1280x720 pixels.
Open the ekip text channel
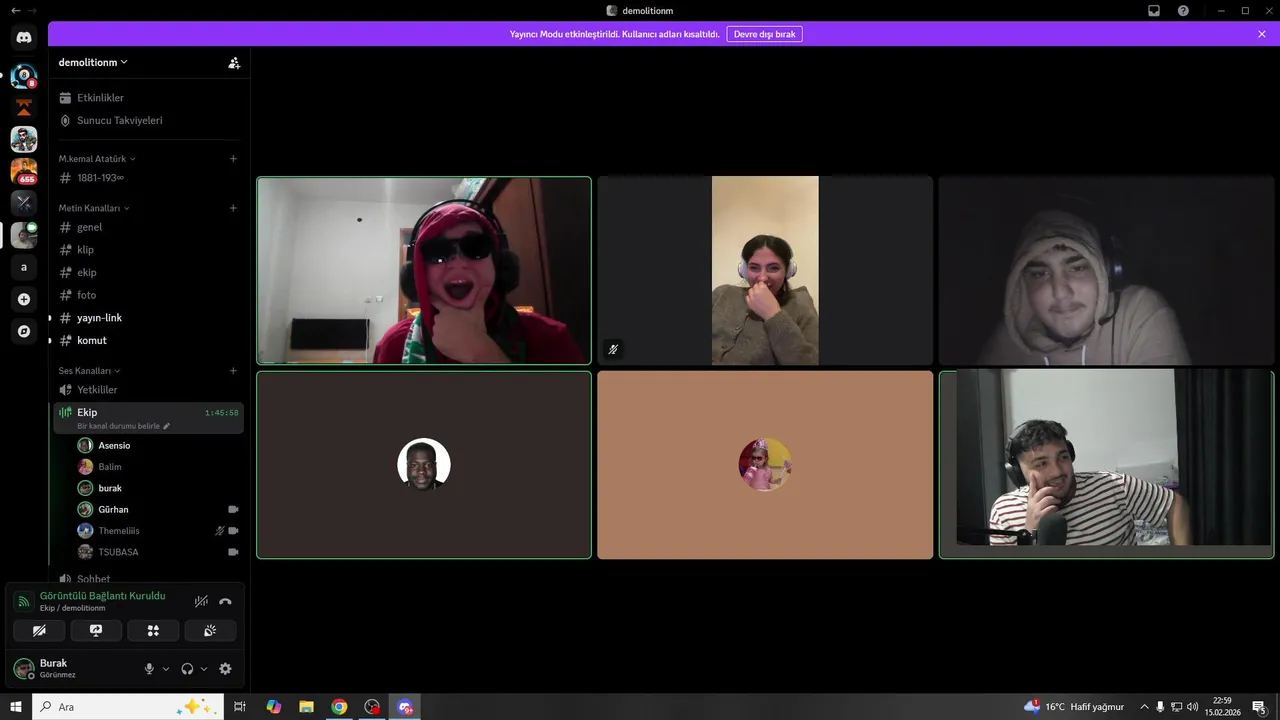pos(148,272)
